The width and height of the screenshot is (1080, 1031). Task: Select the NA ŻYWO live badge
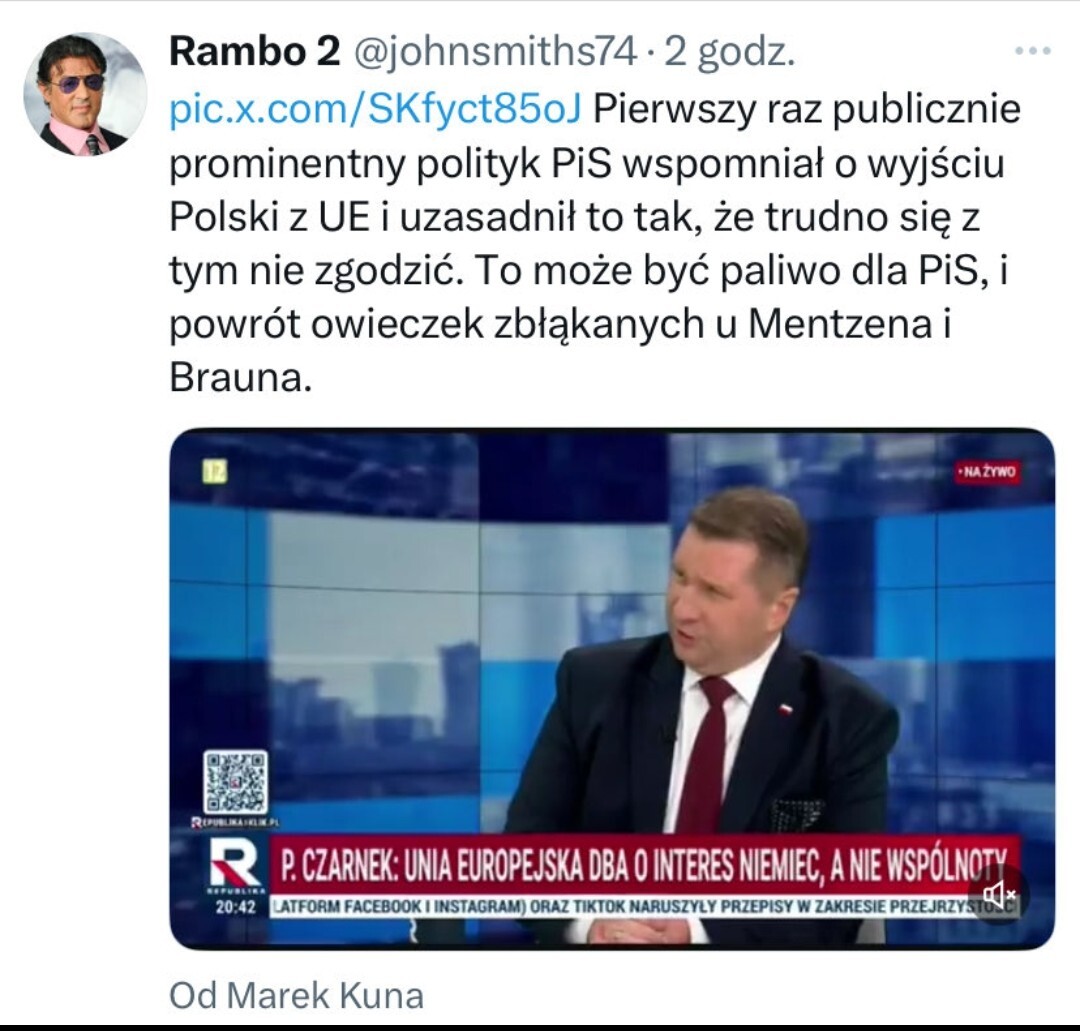(x=987, y=472)
